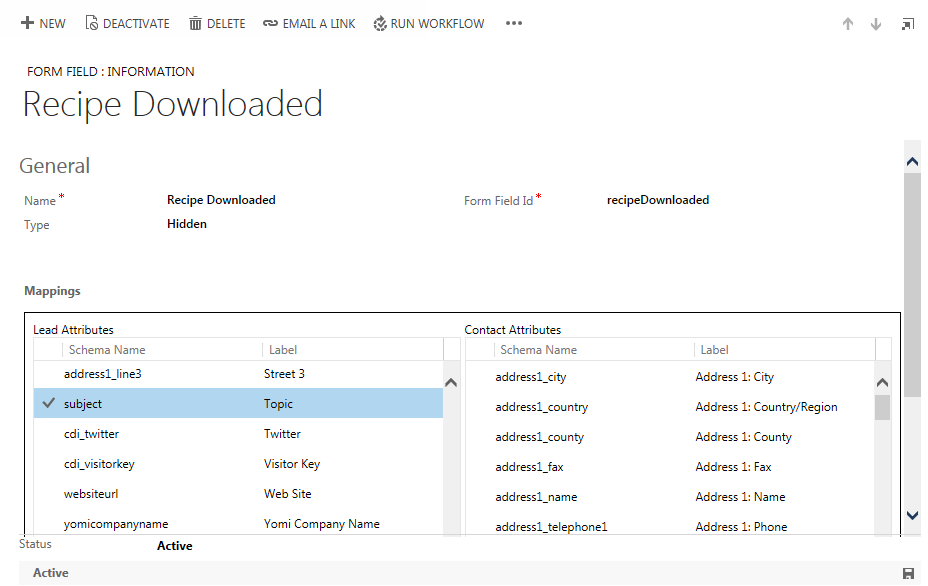Click the New record plus icon
Viewport: 928px width, 586px height.
coord(27,23)
